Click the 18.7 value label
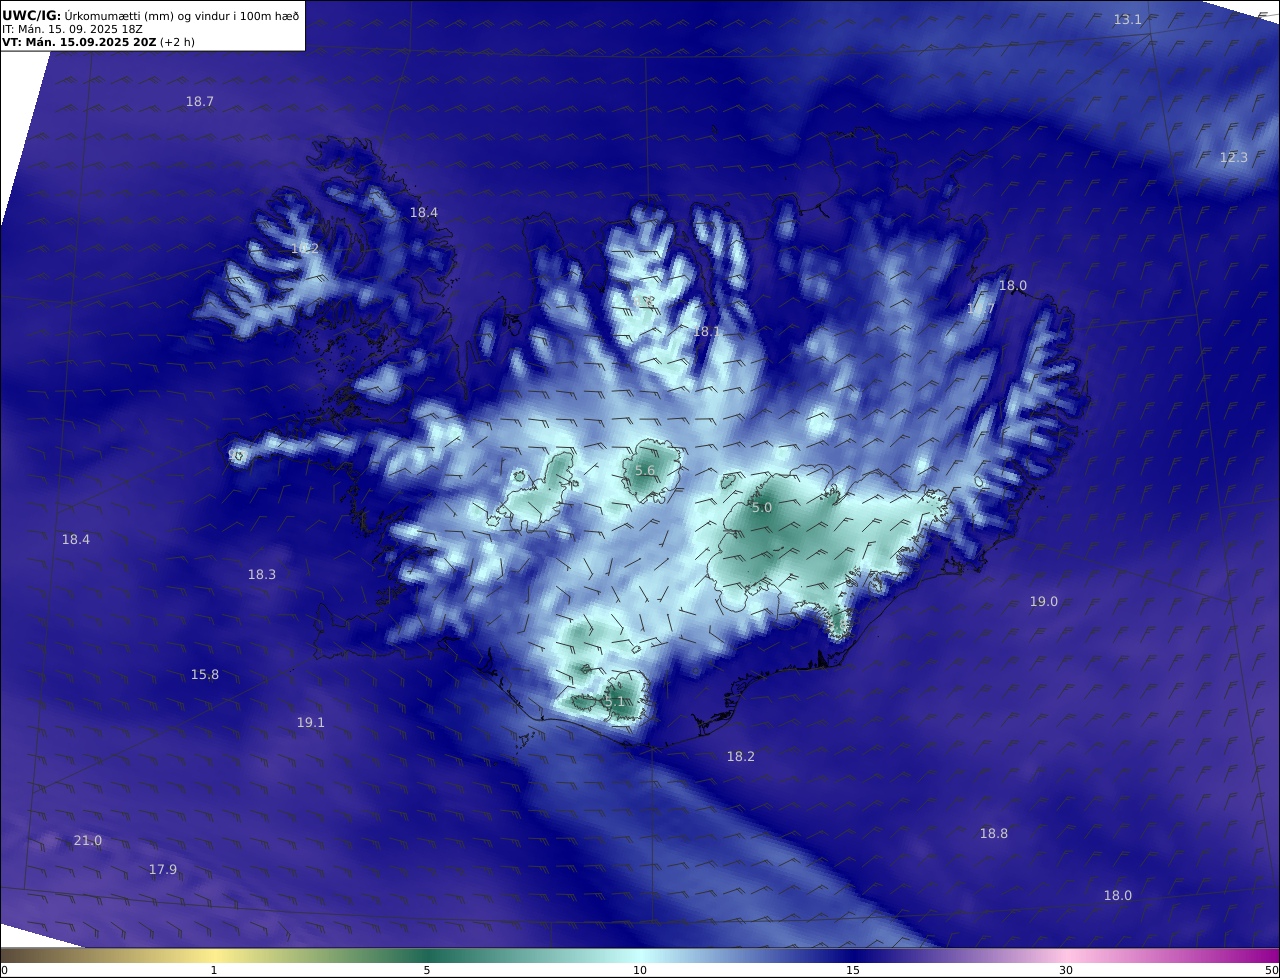 [x=200, y=102]
